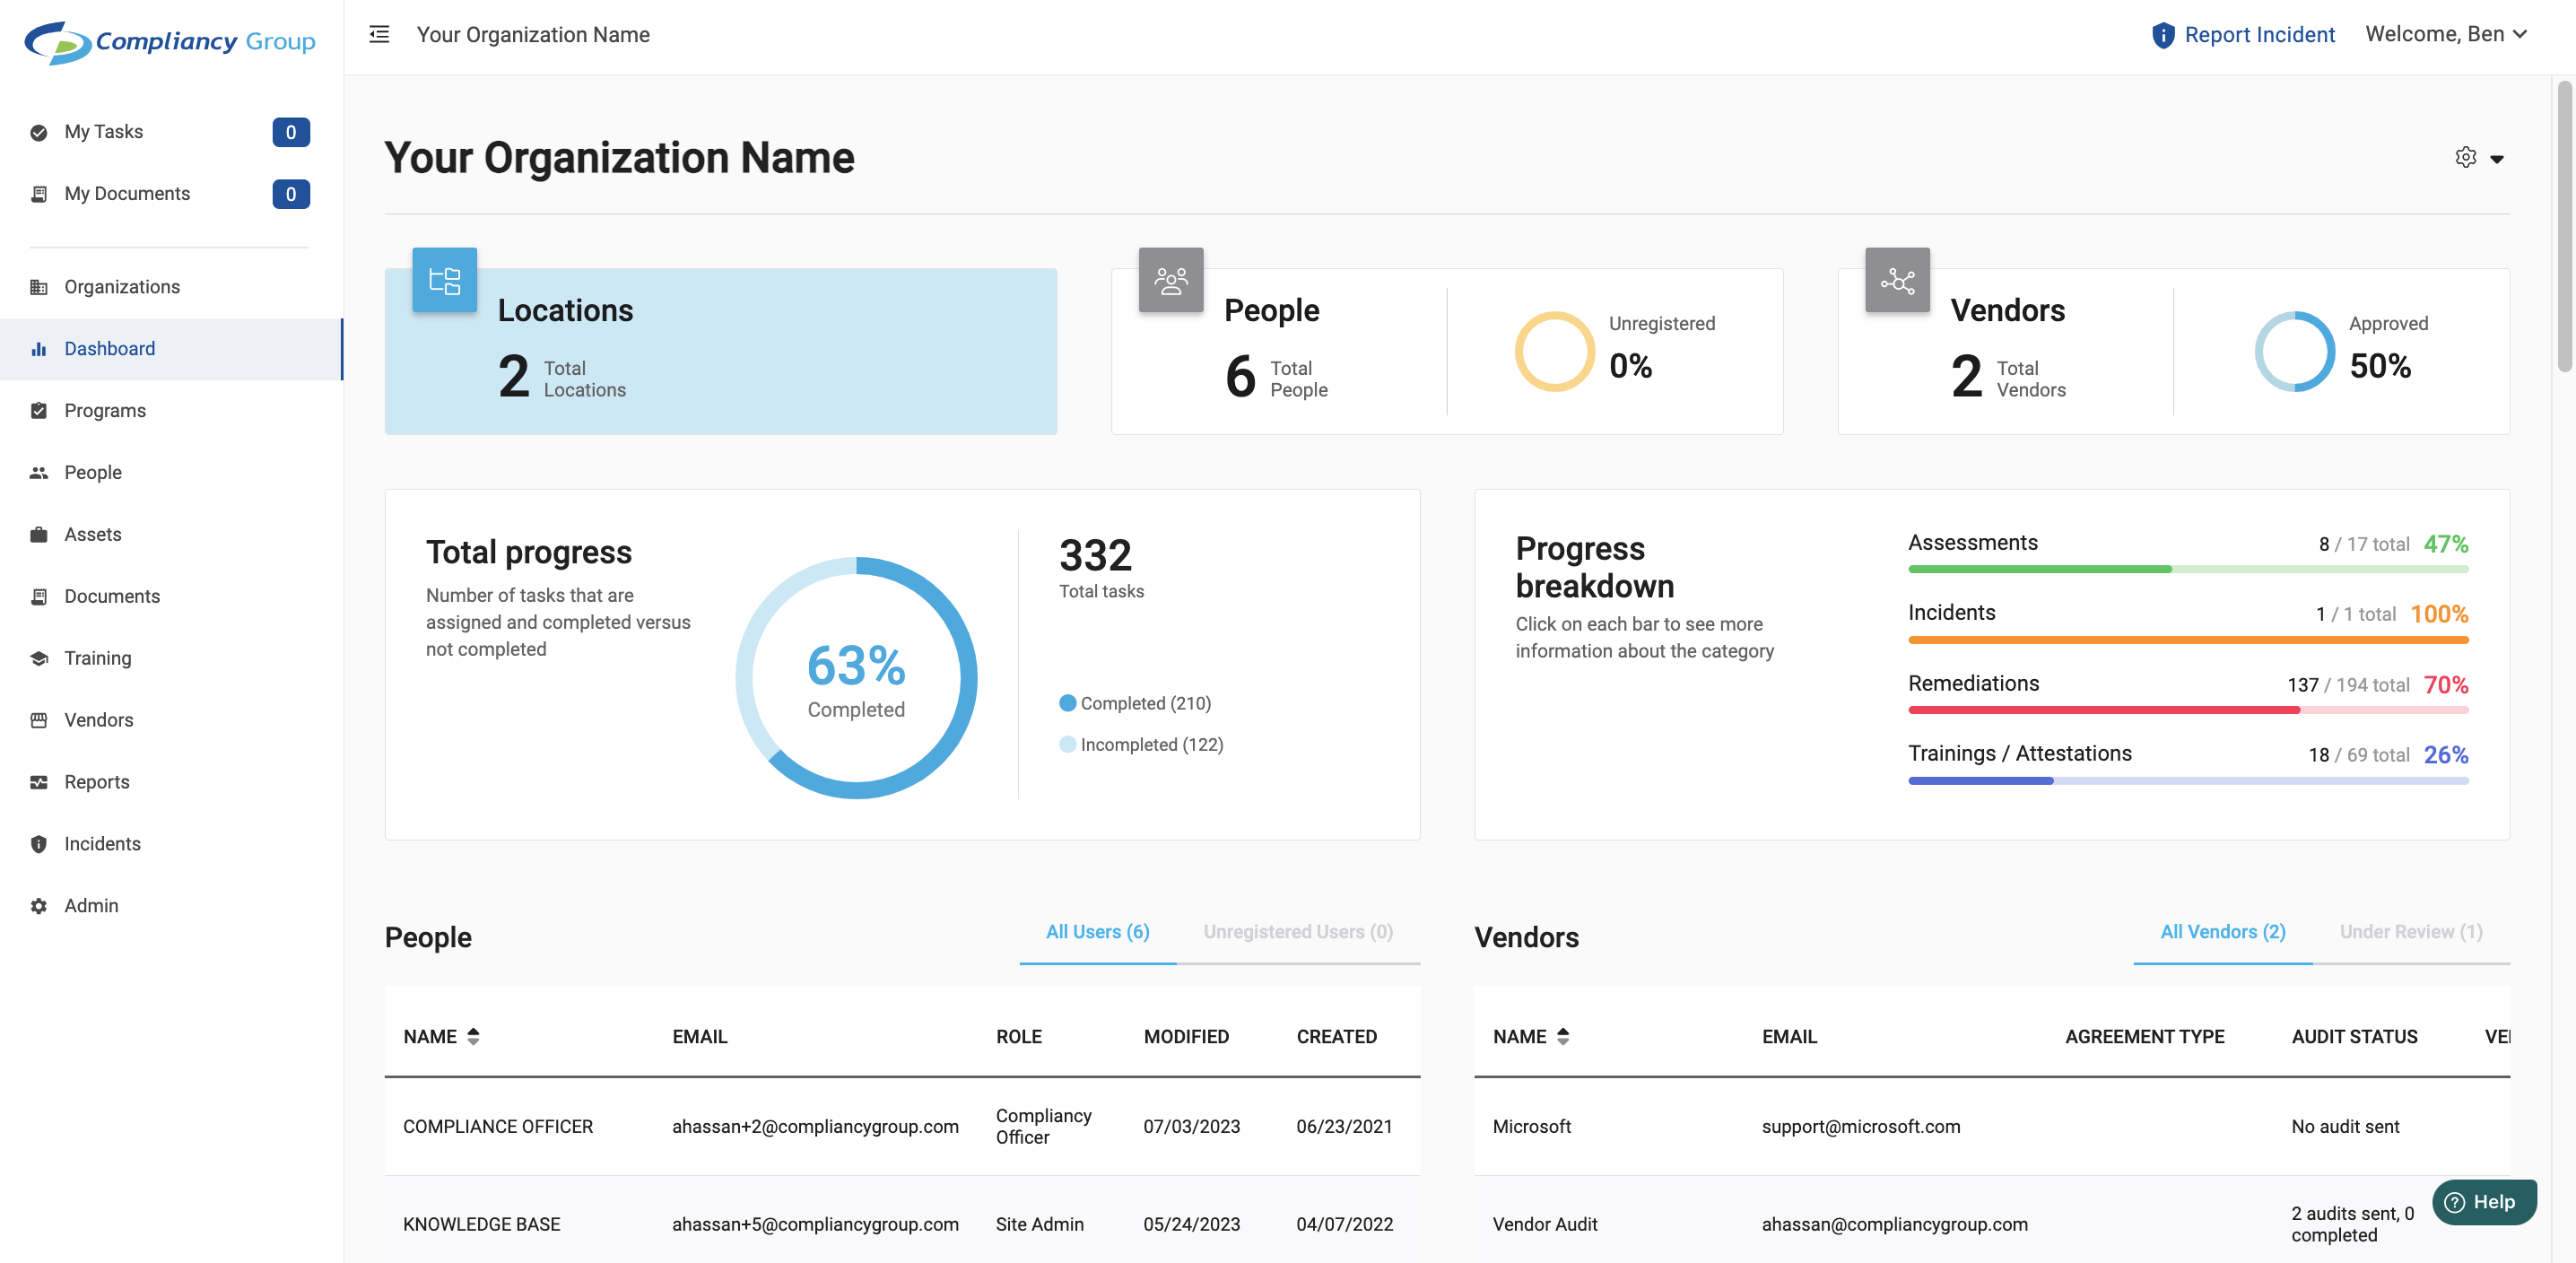
Task: Select the Programs sidebar icon
Action: click(38, 410)
